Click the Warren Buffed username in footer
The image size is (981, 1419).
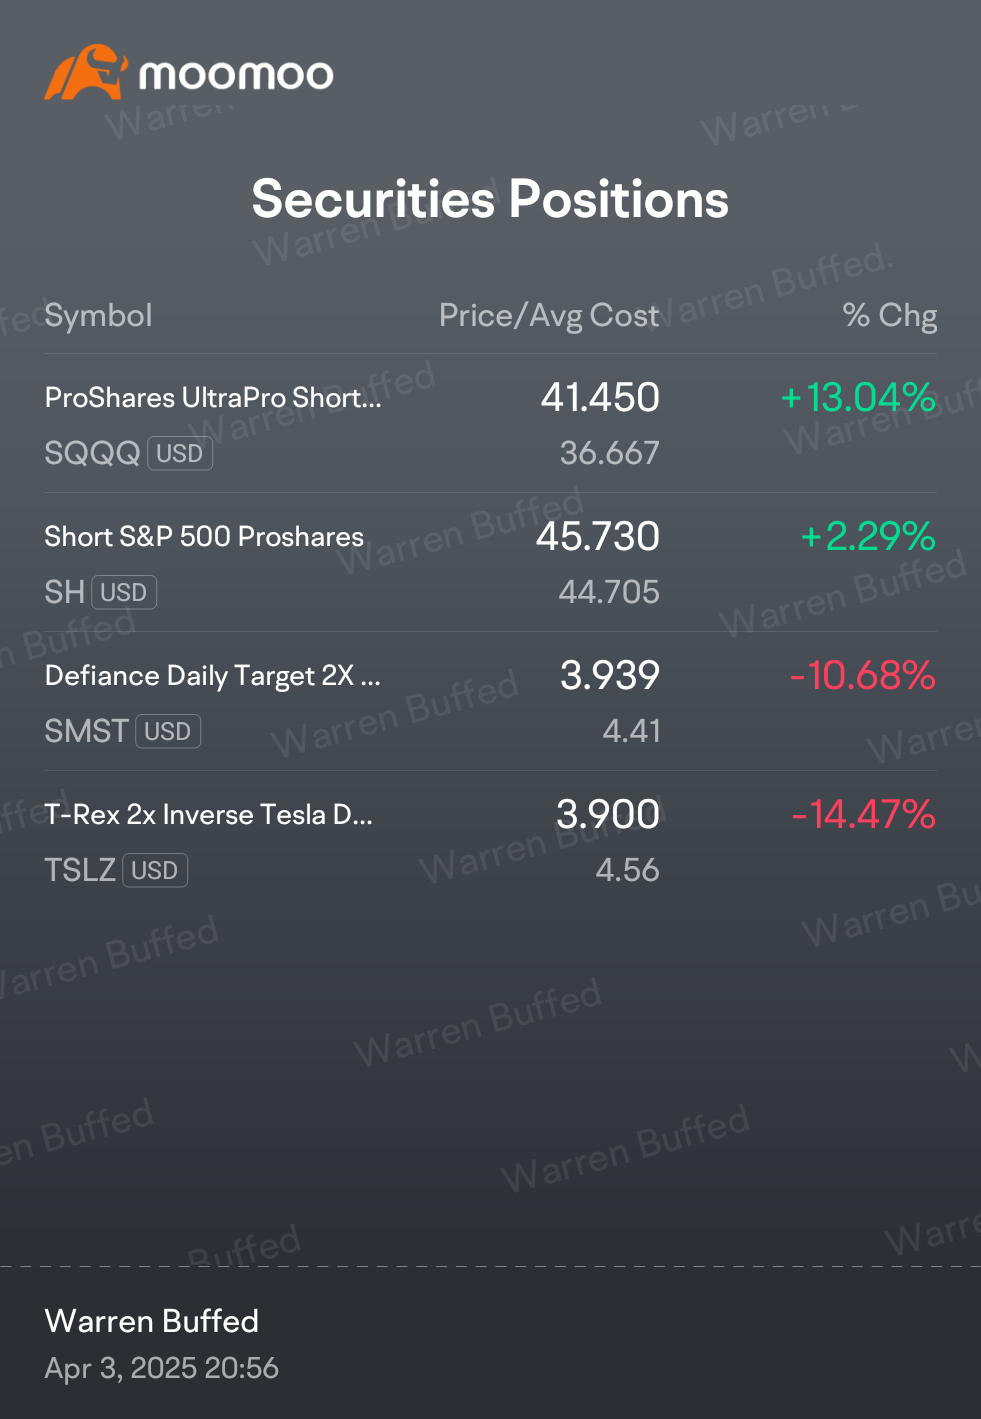click(x=152, y=1321)
